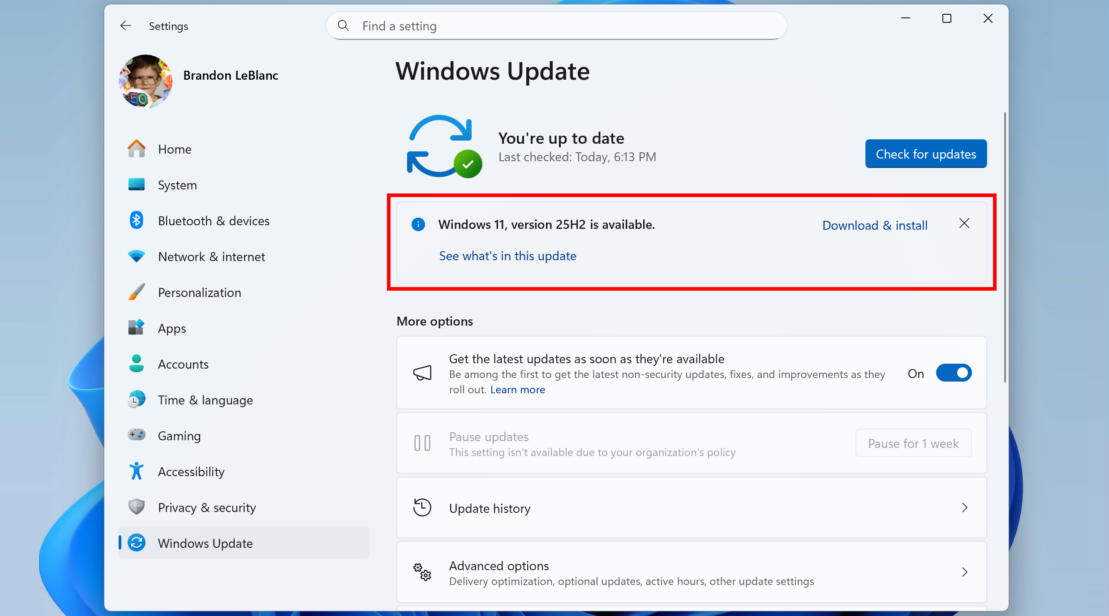Viewport: 1109px width, 616px height.
Task: Click the Advanced options gears icon
Action: point(422,572)
